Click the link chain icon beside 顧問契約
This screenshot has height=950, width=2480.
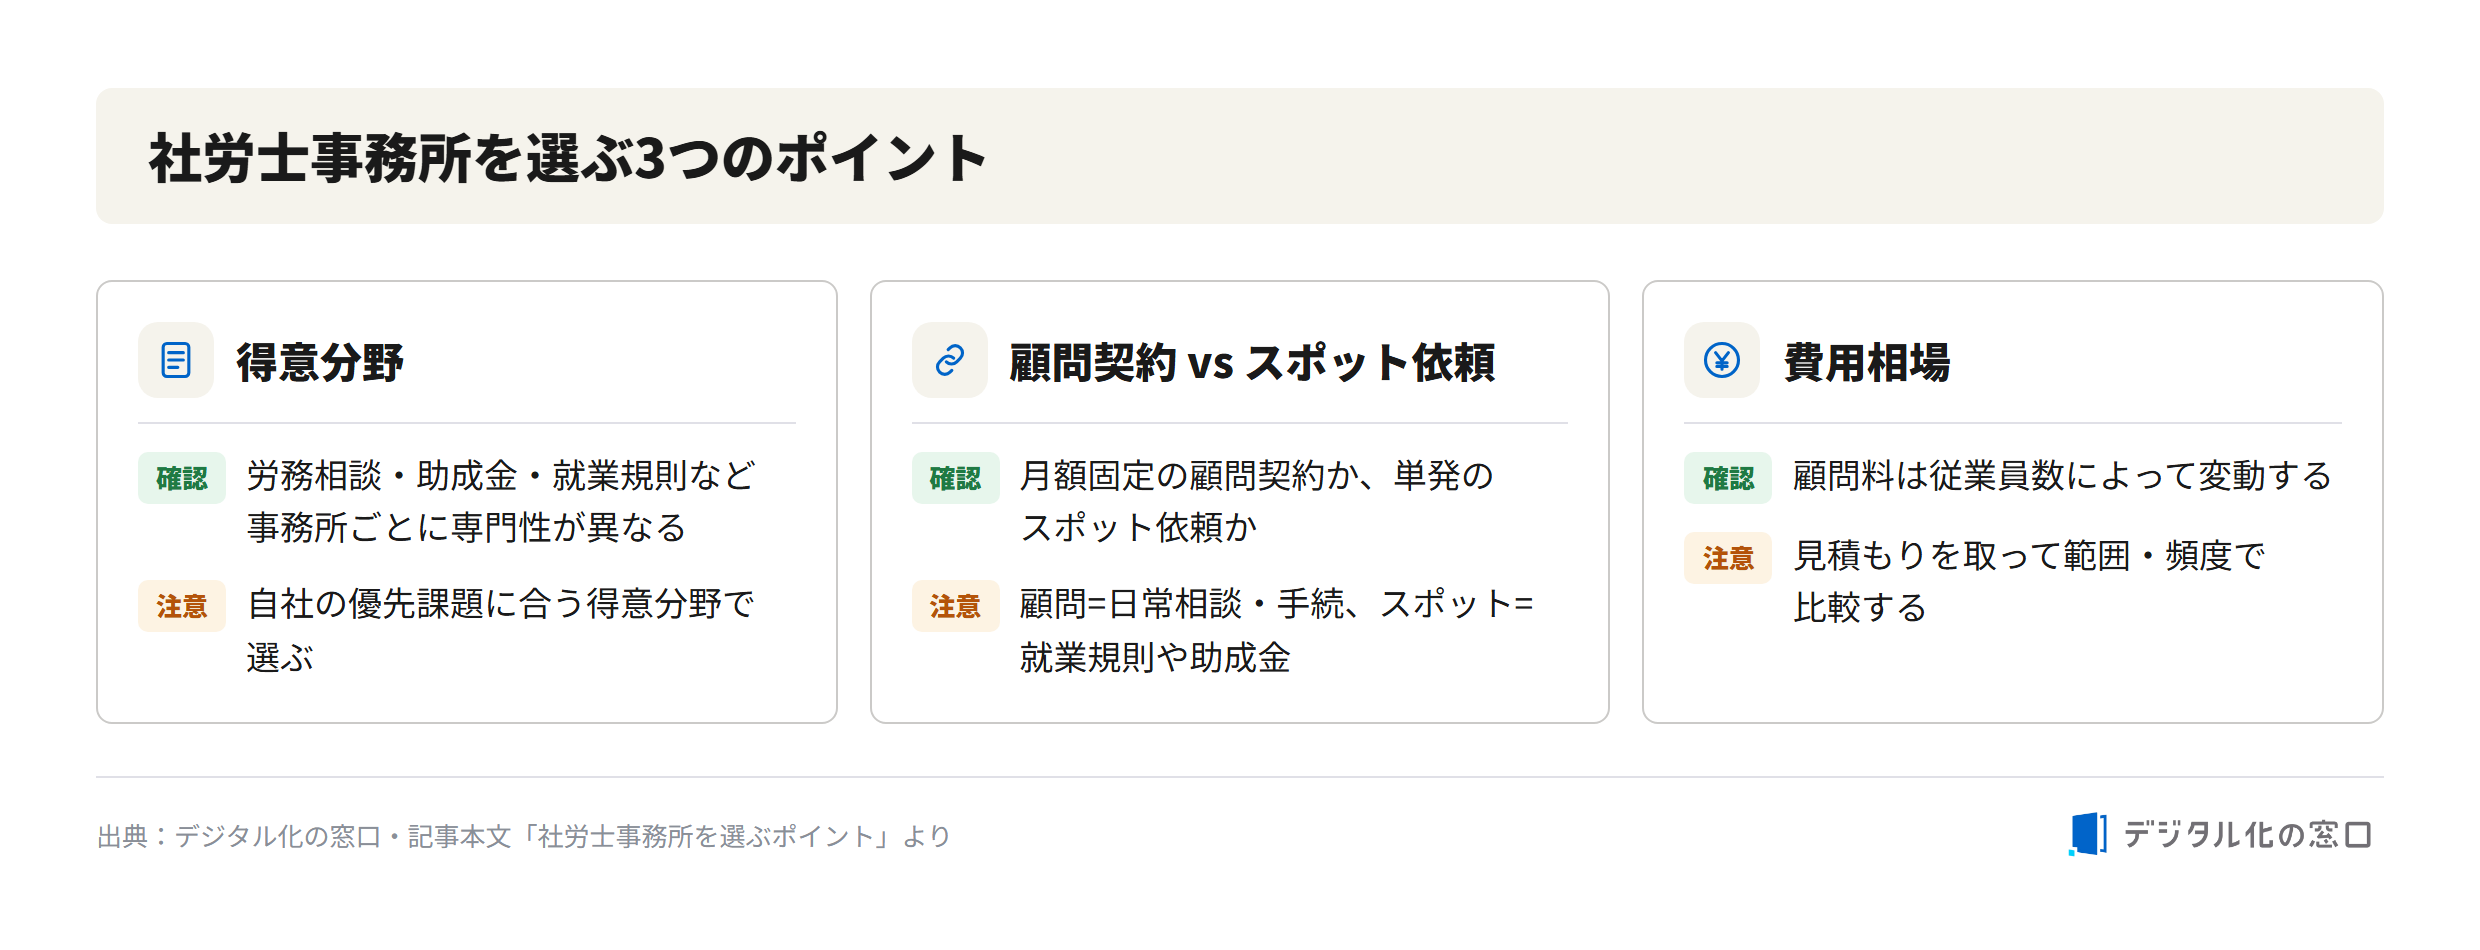coord(949,360)
